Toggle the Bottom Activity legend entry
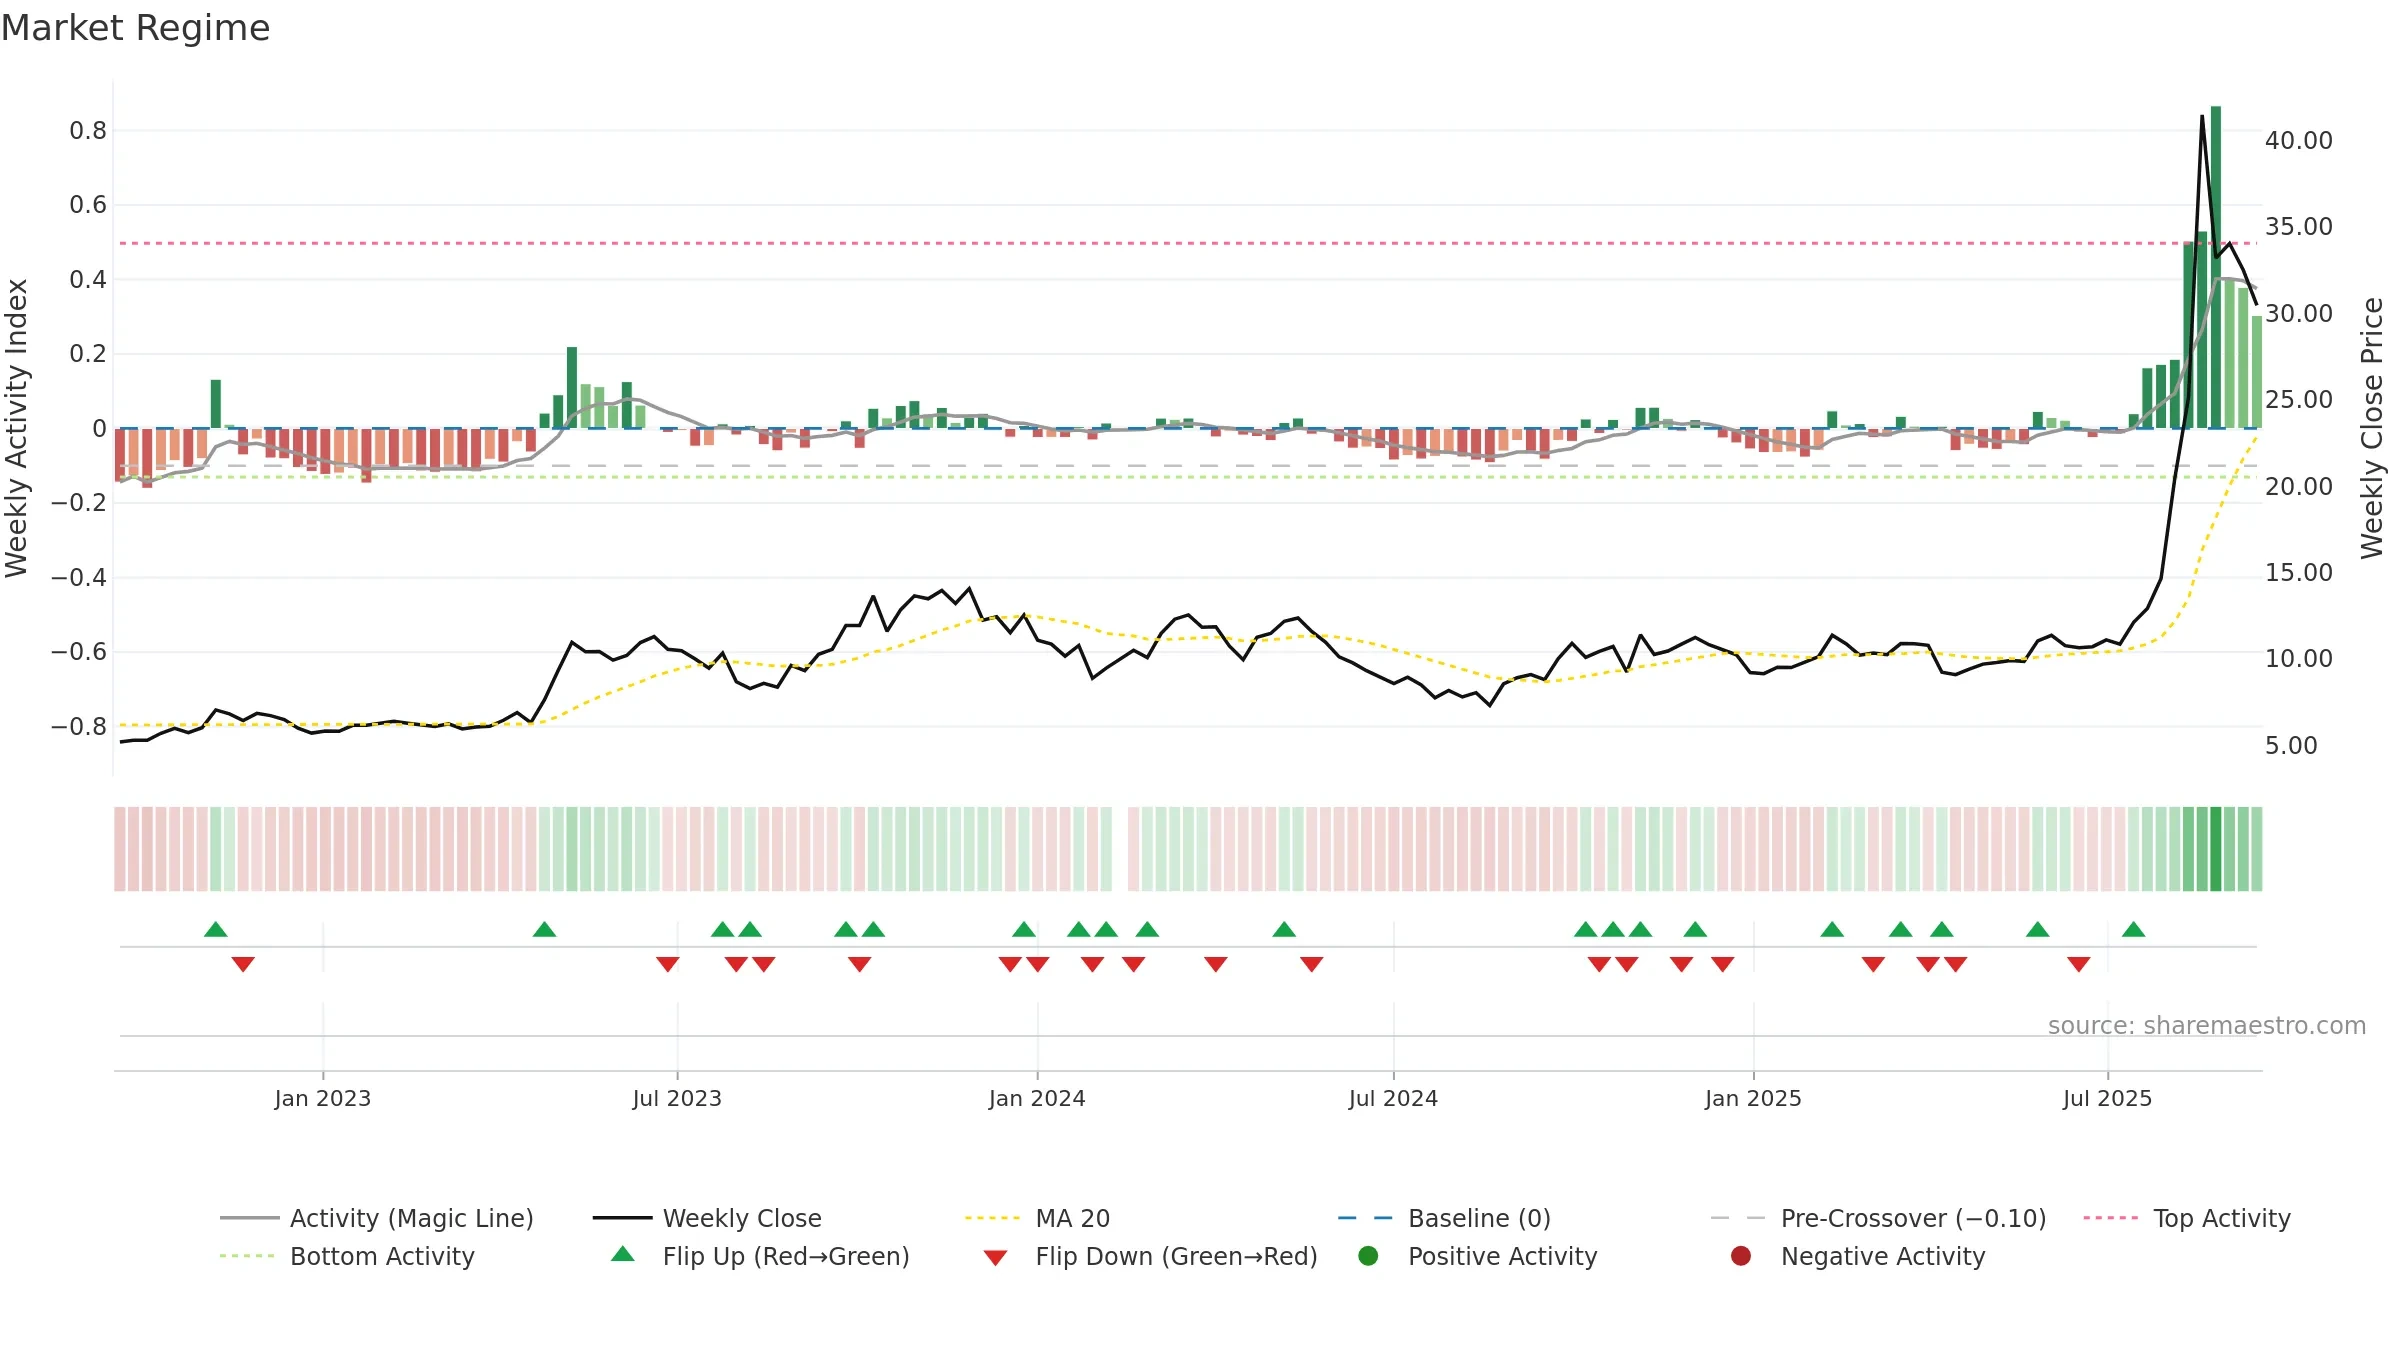This screenshot has height=1350, width=2400. tap(347, 1256)
